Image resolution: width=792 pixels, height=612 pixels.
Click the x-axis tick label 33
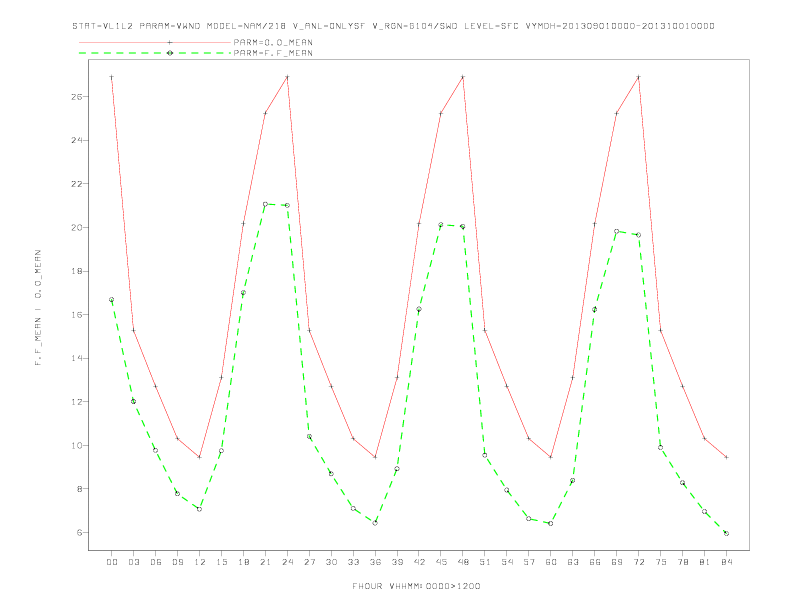353,562
